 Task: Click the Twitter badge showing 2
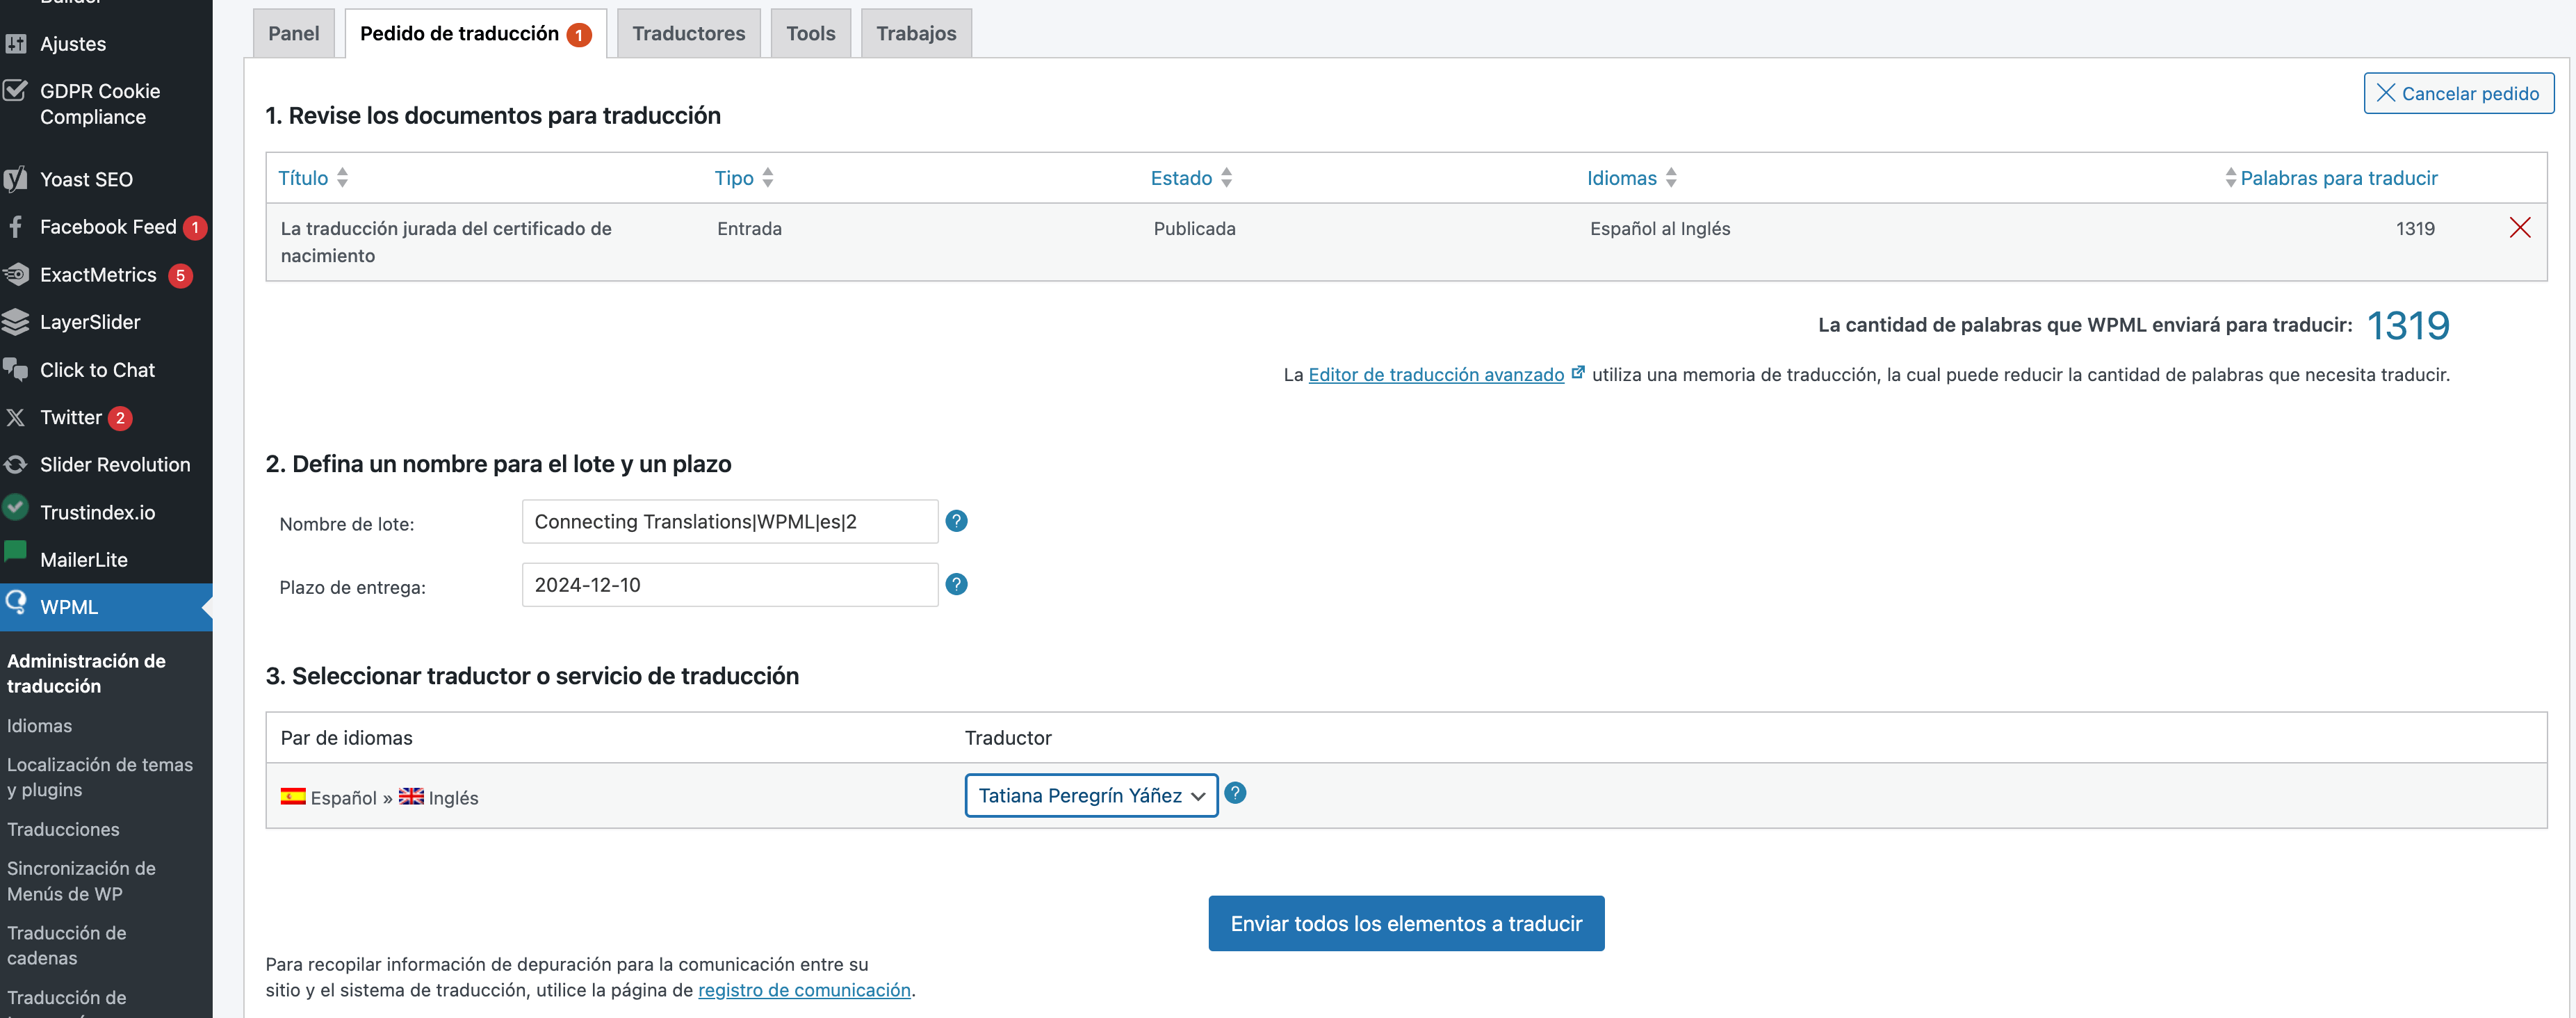coord(120,418)
